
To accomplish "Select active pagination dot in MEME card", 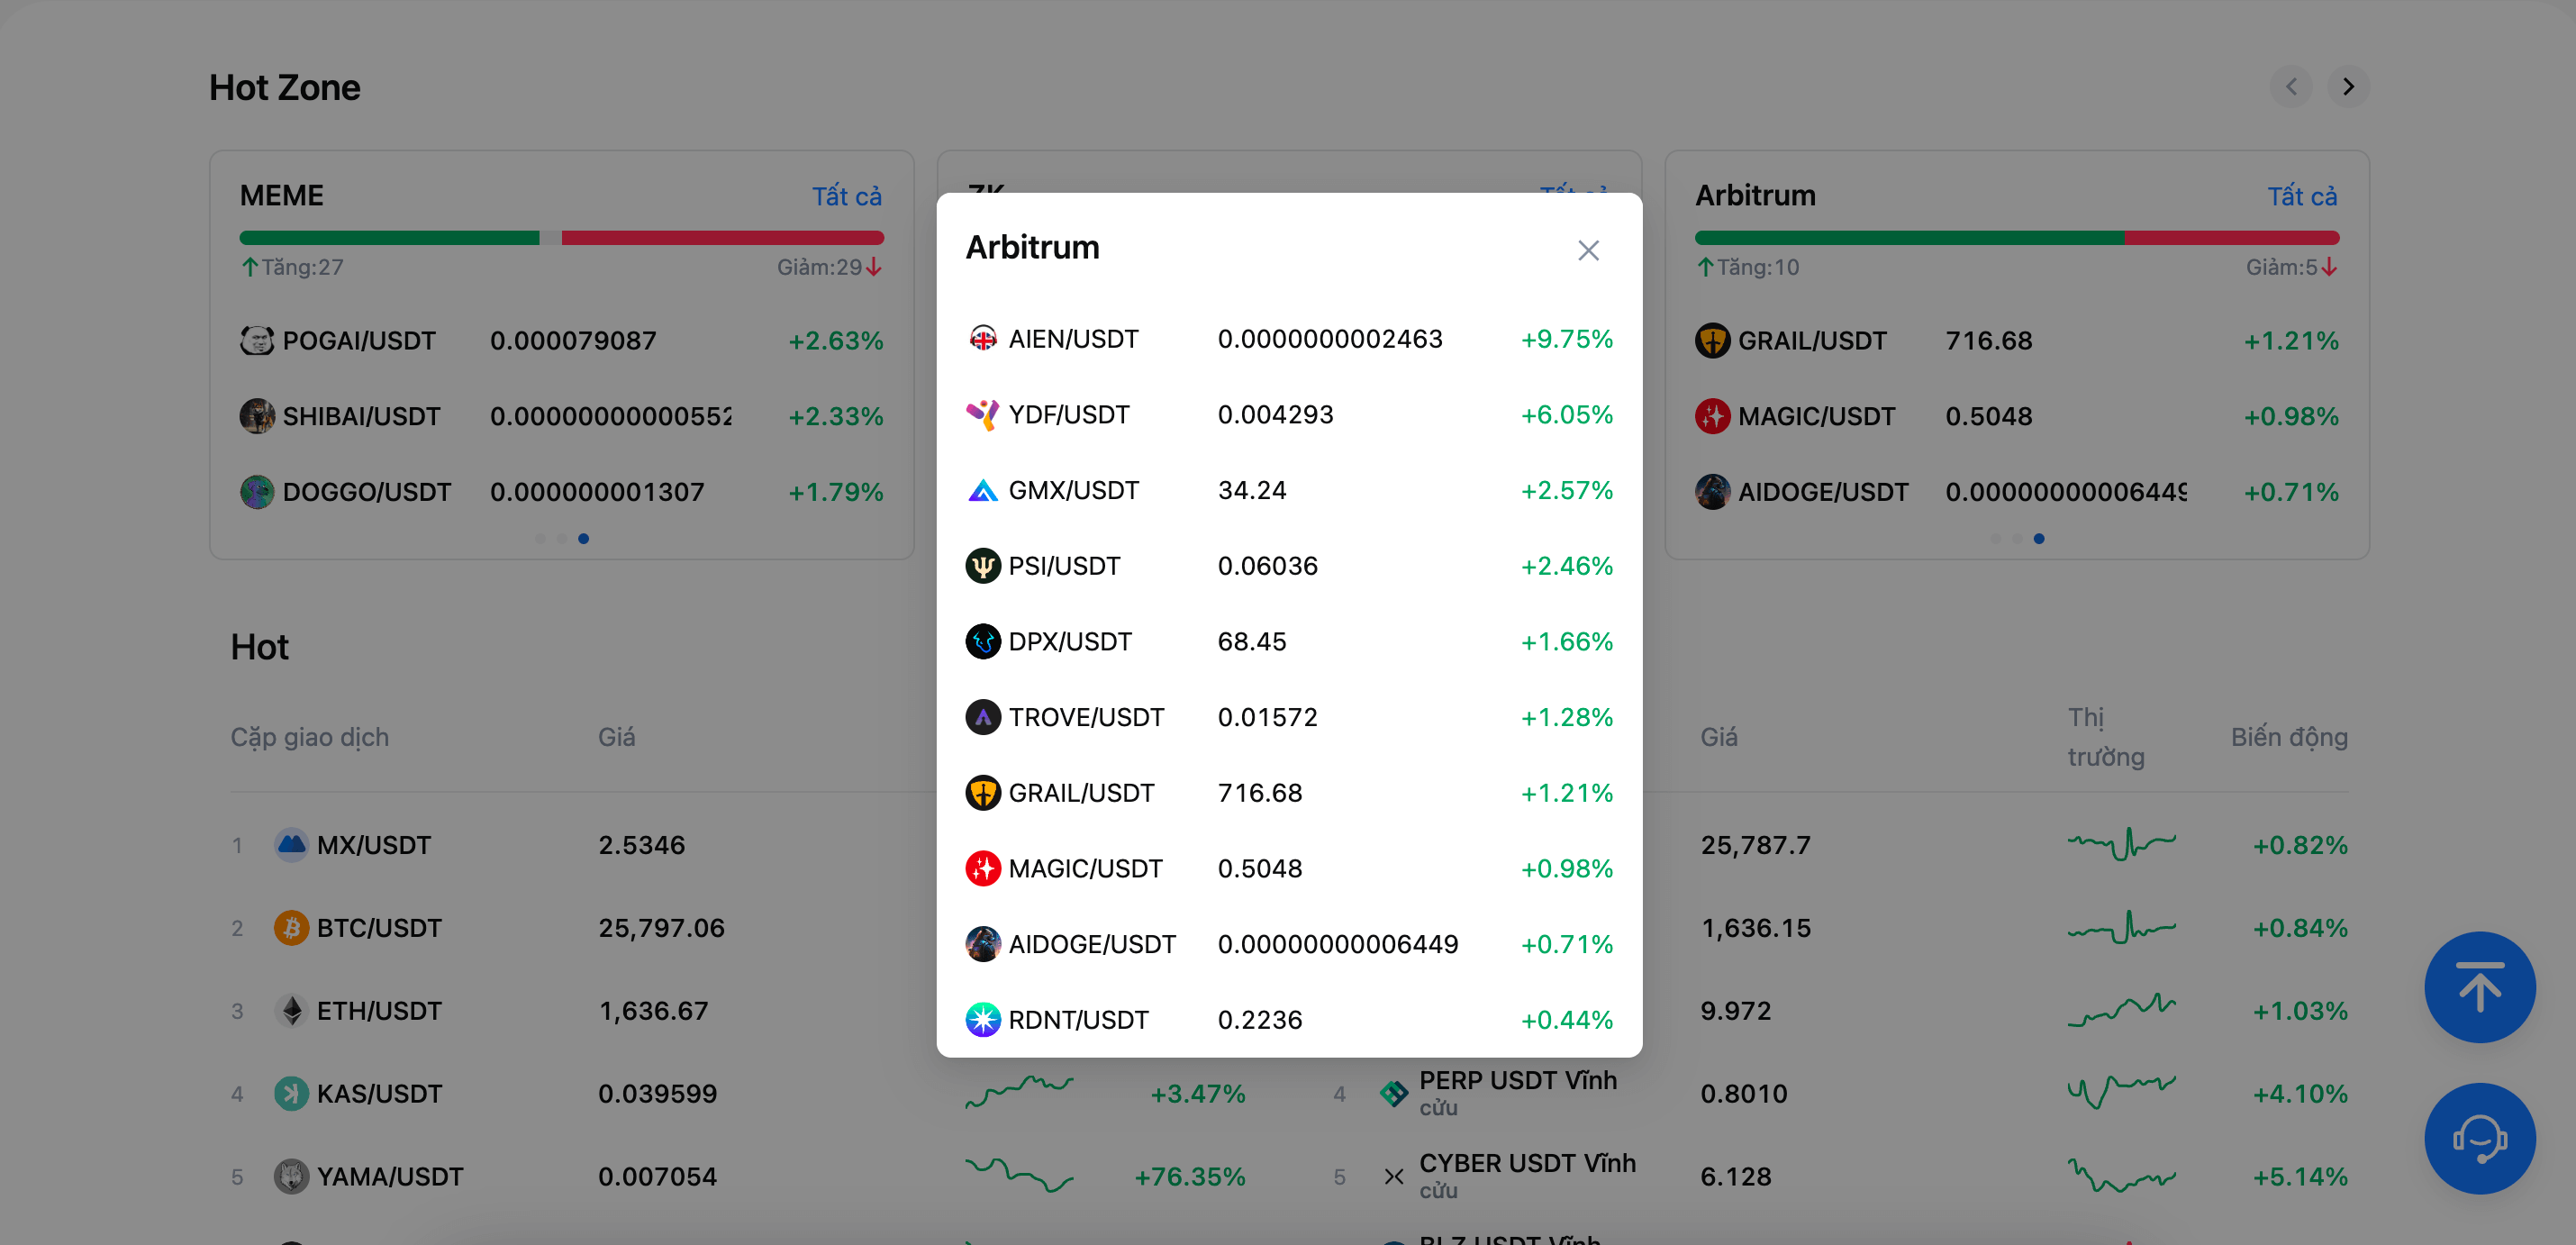I will pos(583,539).
